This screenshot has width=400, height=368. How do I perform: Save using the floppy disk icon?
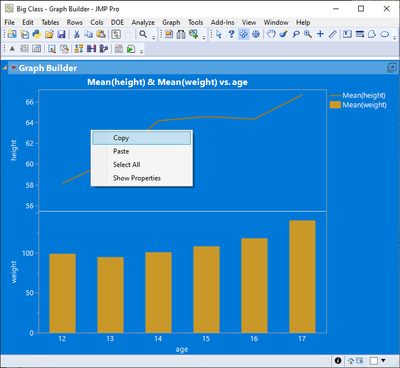[x=61, y=34]
